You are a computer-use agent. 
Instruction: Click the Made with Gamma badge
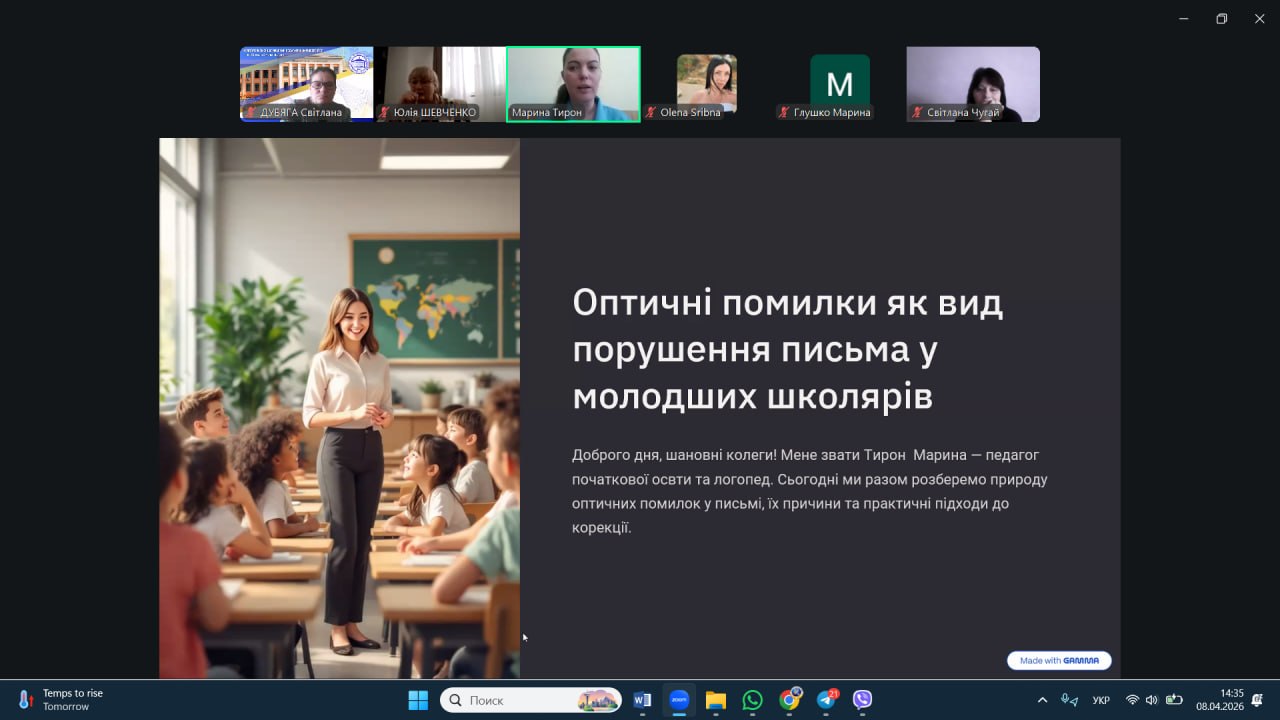point(1059,660)
